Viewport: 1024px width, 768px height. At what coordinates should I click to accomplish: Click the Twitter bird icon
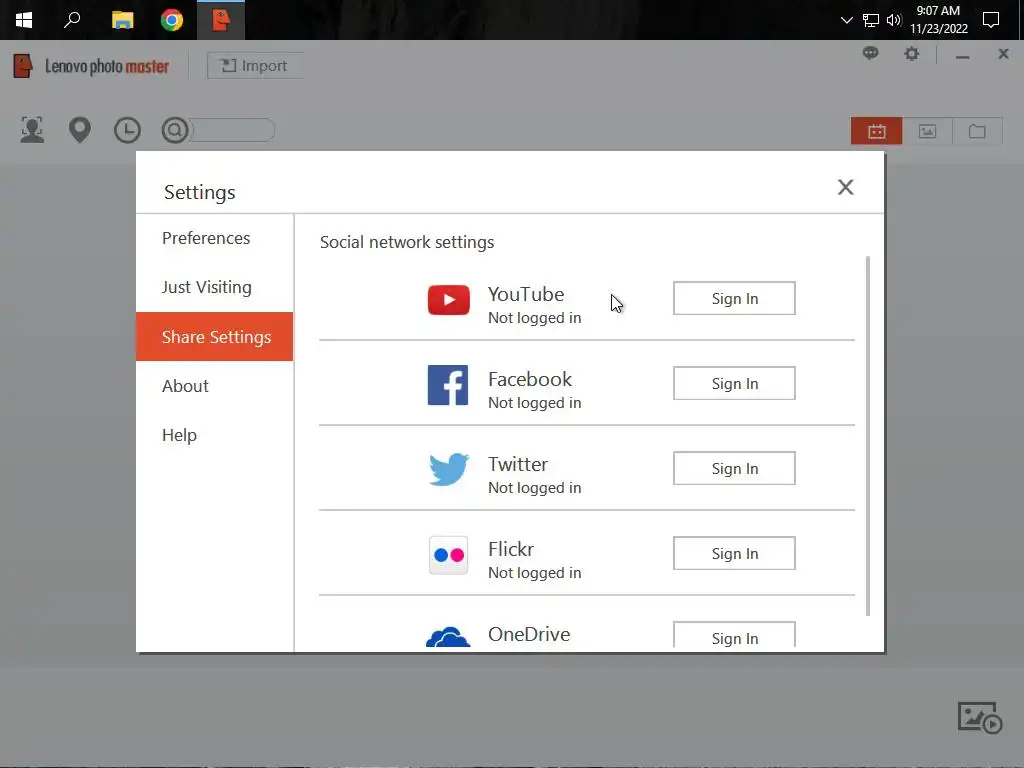click(449, 469)
